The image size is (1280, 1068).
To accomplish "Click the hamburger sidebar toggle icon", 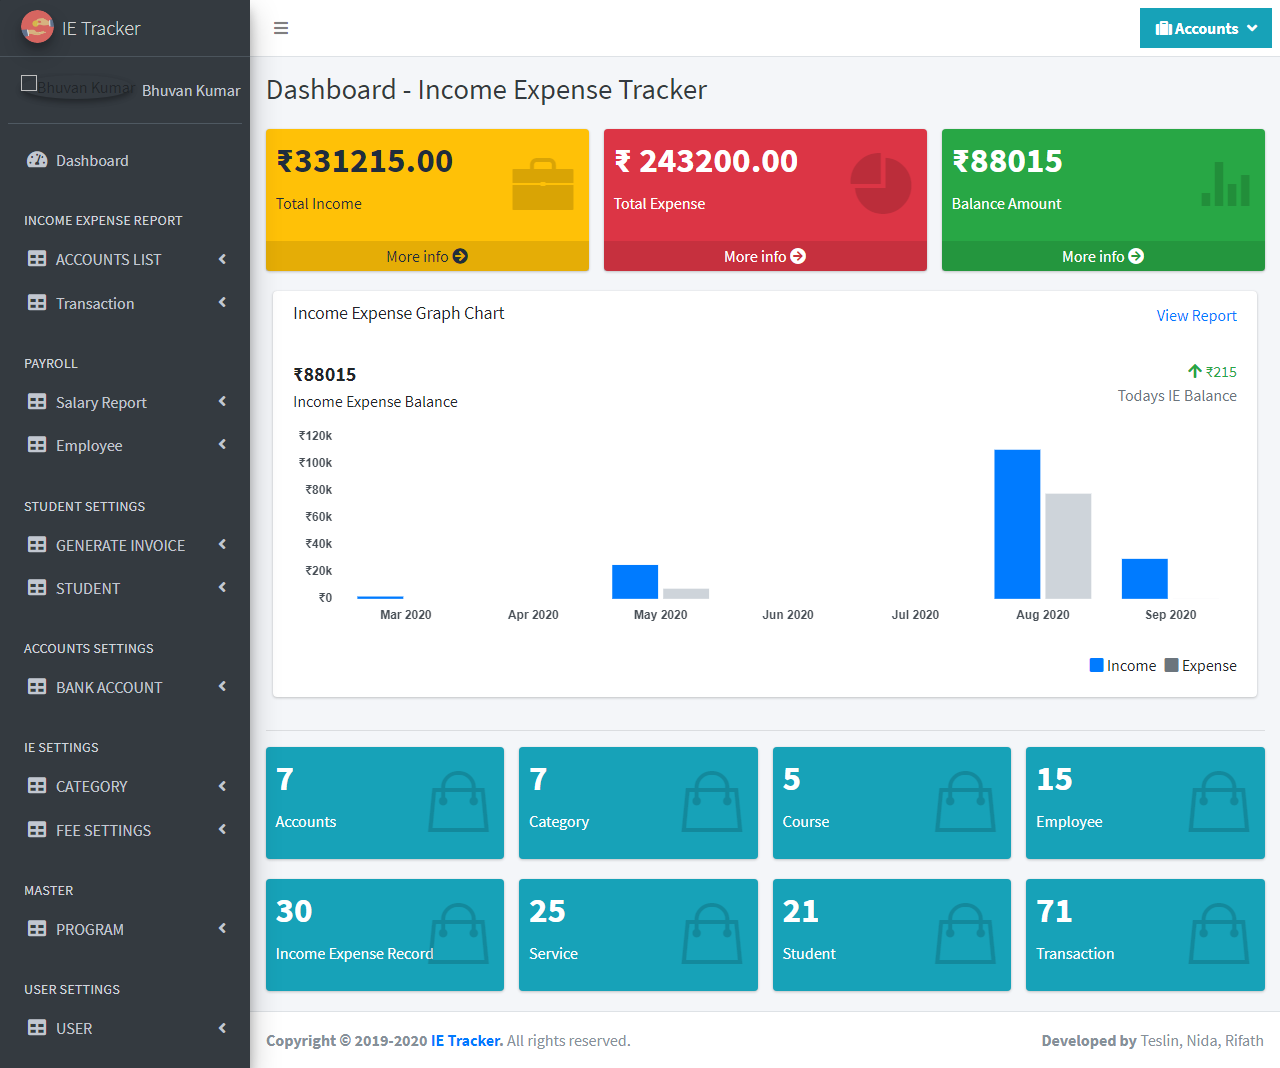I will pyautogui.click(x=281, y=28).
